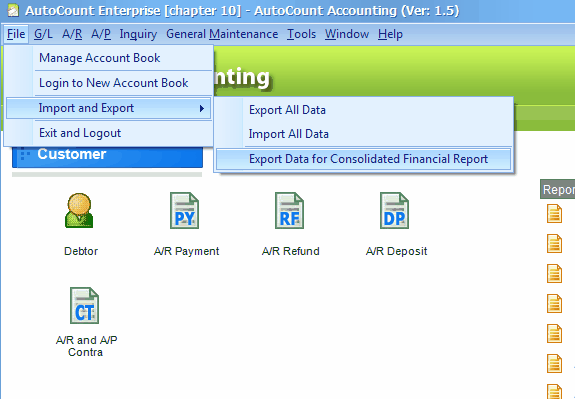Open the A/R Payment icon

(x=184, y=211)
